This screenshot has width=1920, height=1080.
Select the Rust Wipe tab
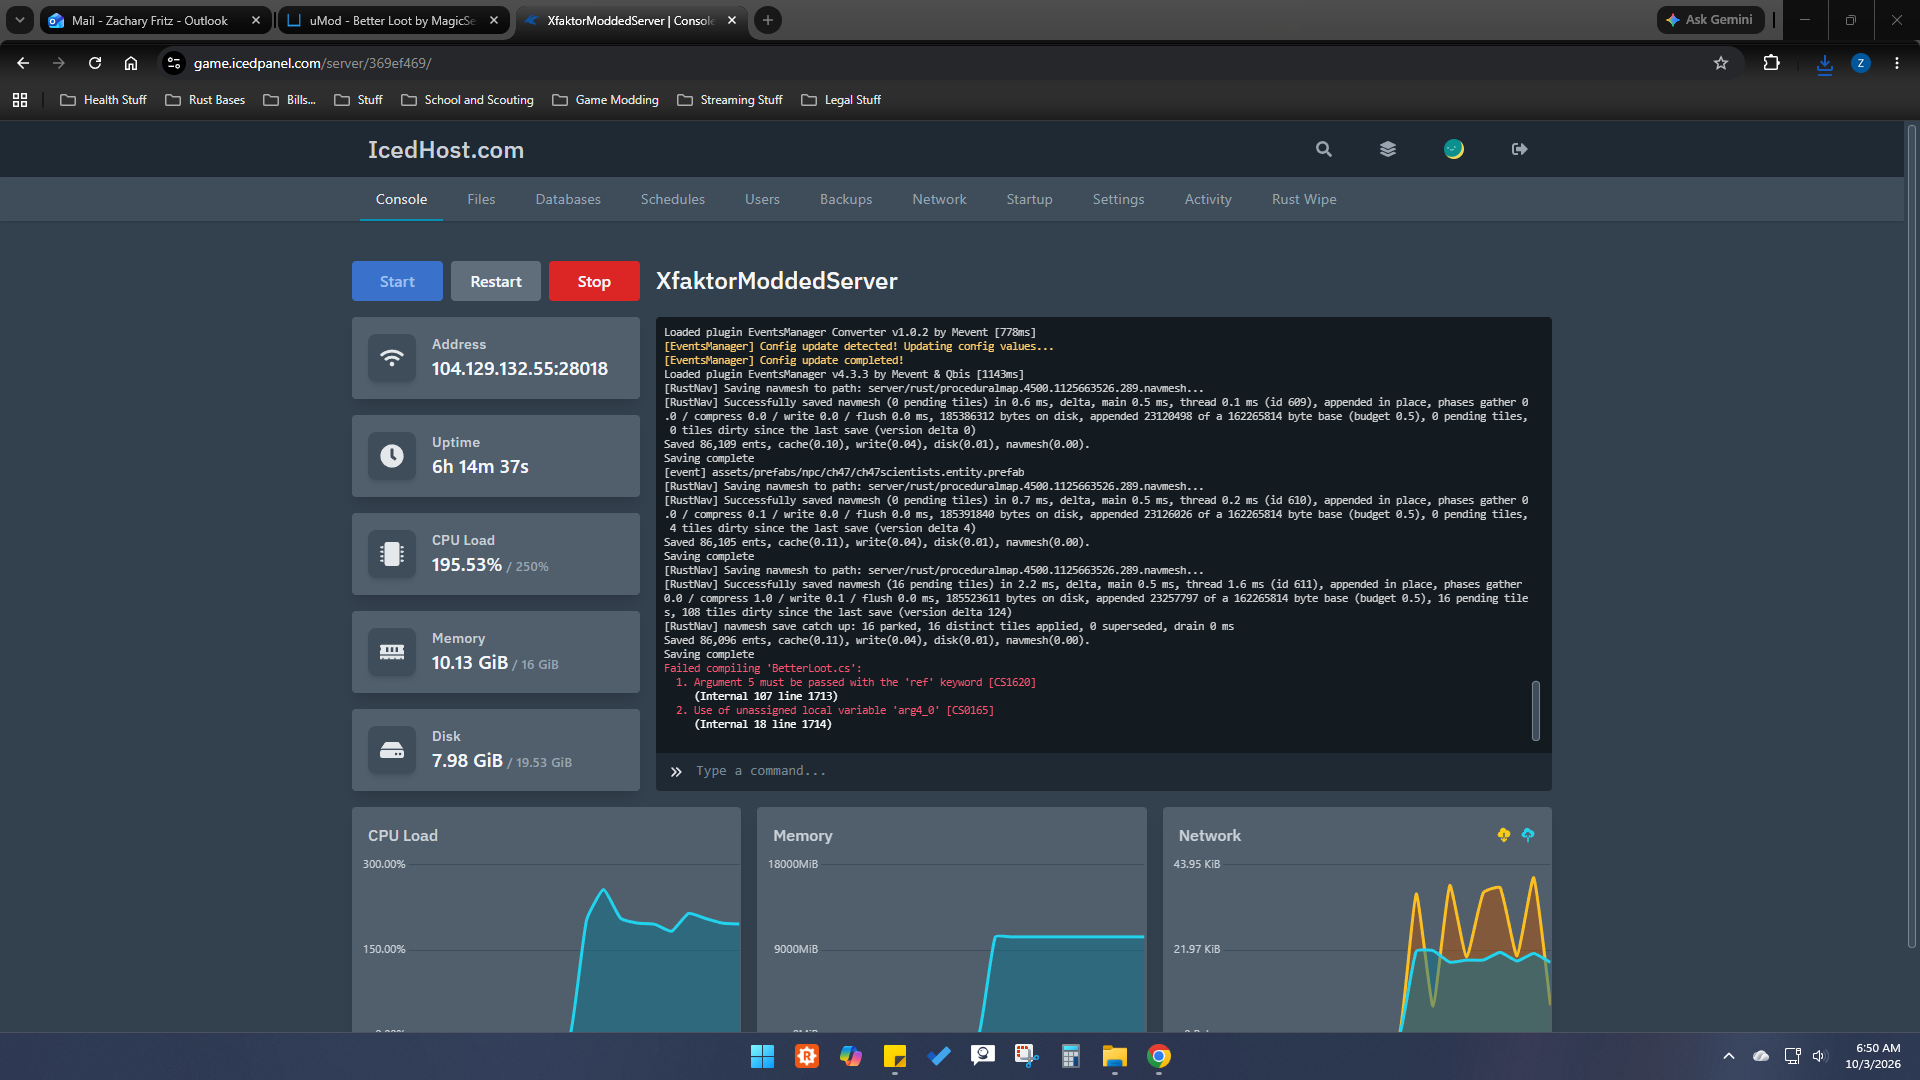[x=1304, y=199]
